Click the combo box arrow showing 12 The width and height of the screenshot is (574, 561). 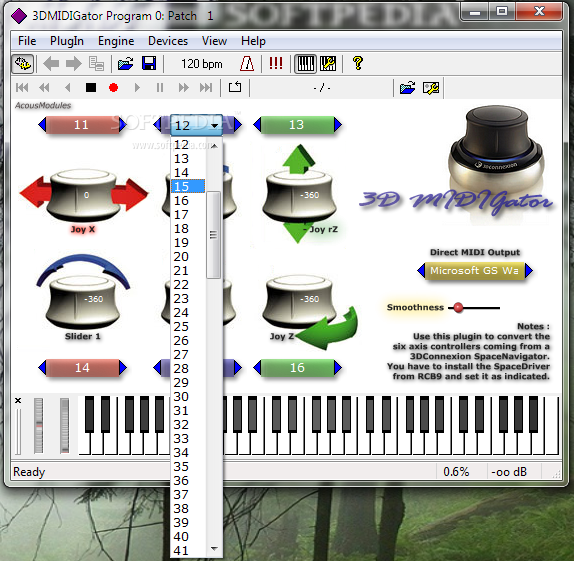point(215,126)
